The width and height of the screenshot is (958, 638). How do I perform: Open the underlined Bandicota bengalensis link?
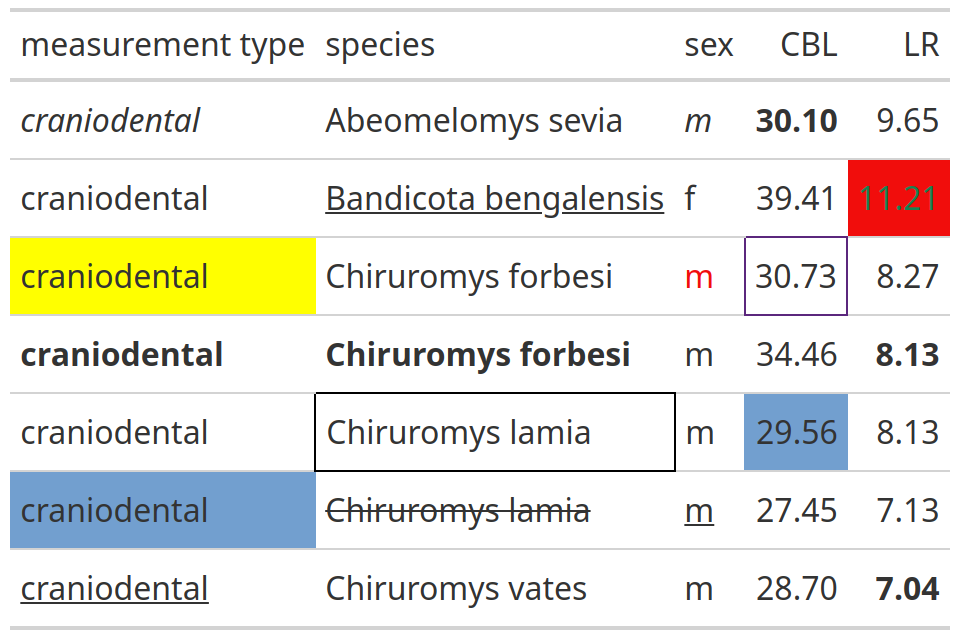(494, 199)
